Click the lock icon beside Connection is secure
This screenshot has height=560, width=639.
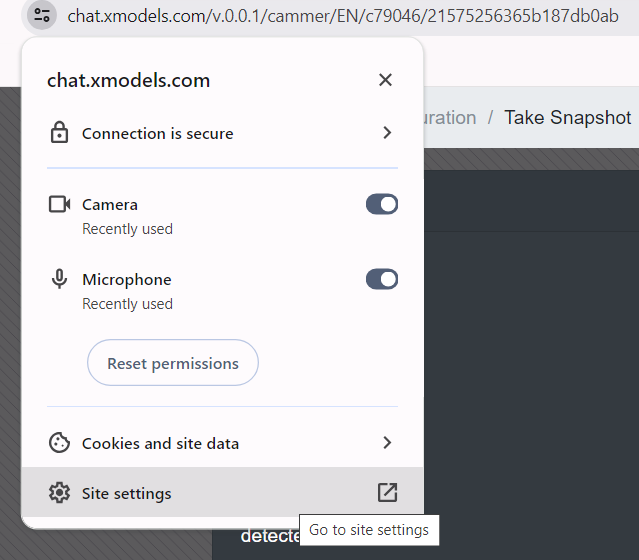point(59,132)
